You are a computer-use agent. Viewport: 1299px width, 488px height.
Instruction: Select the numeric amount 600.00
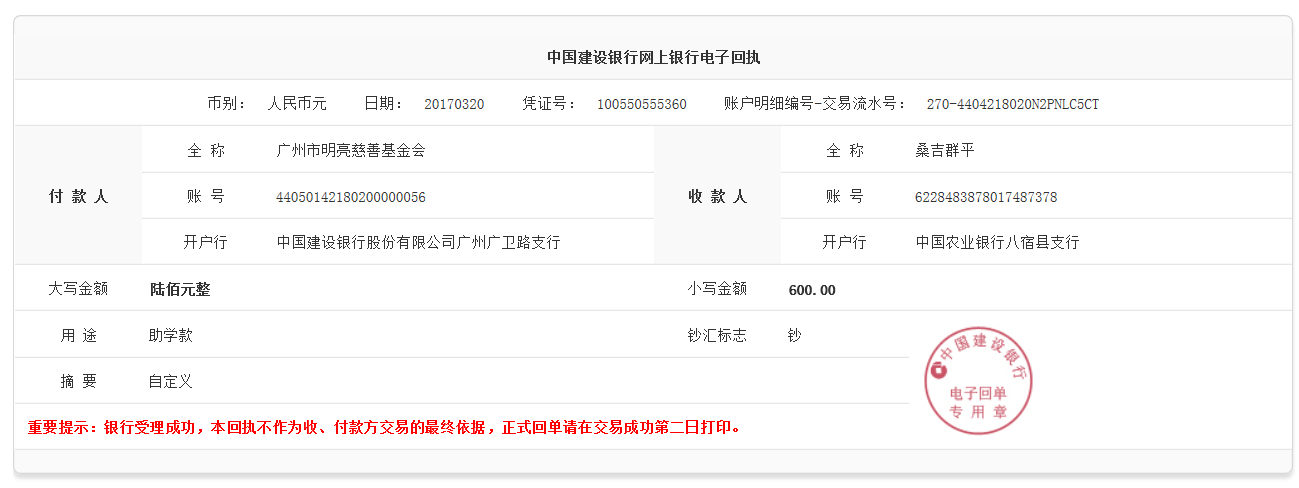click(x=812, y=290)
